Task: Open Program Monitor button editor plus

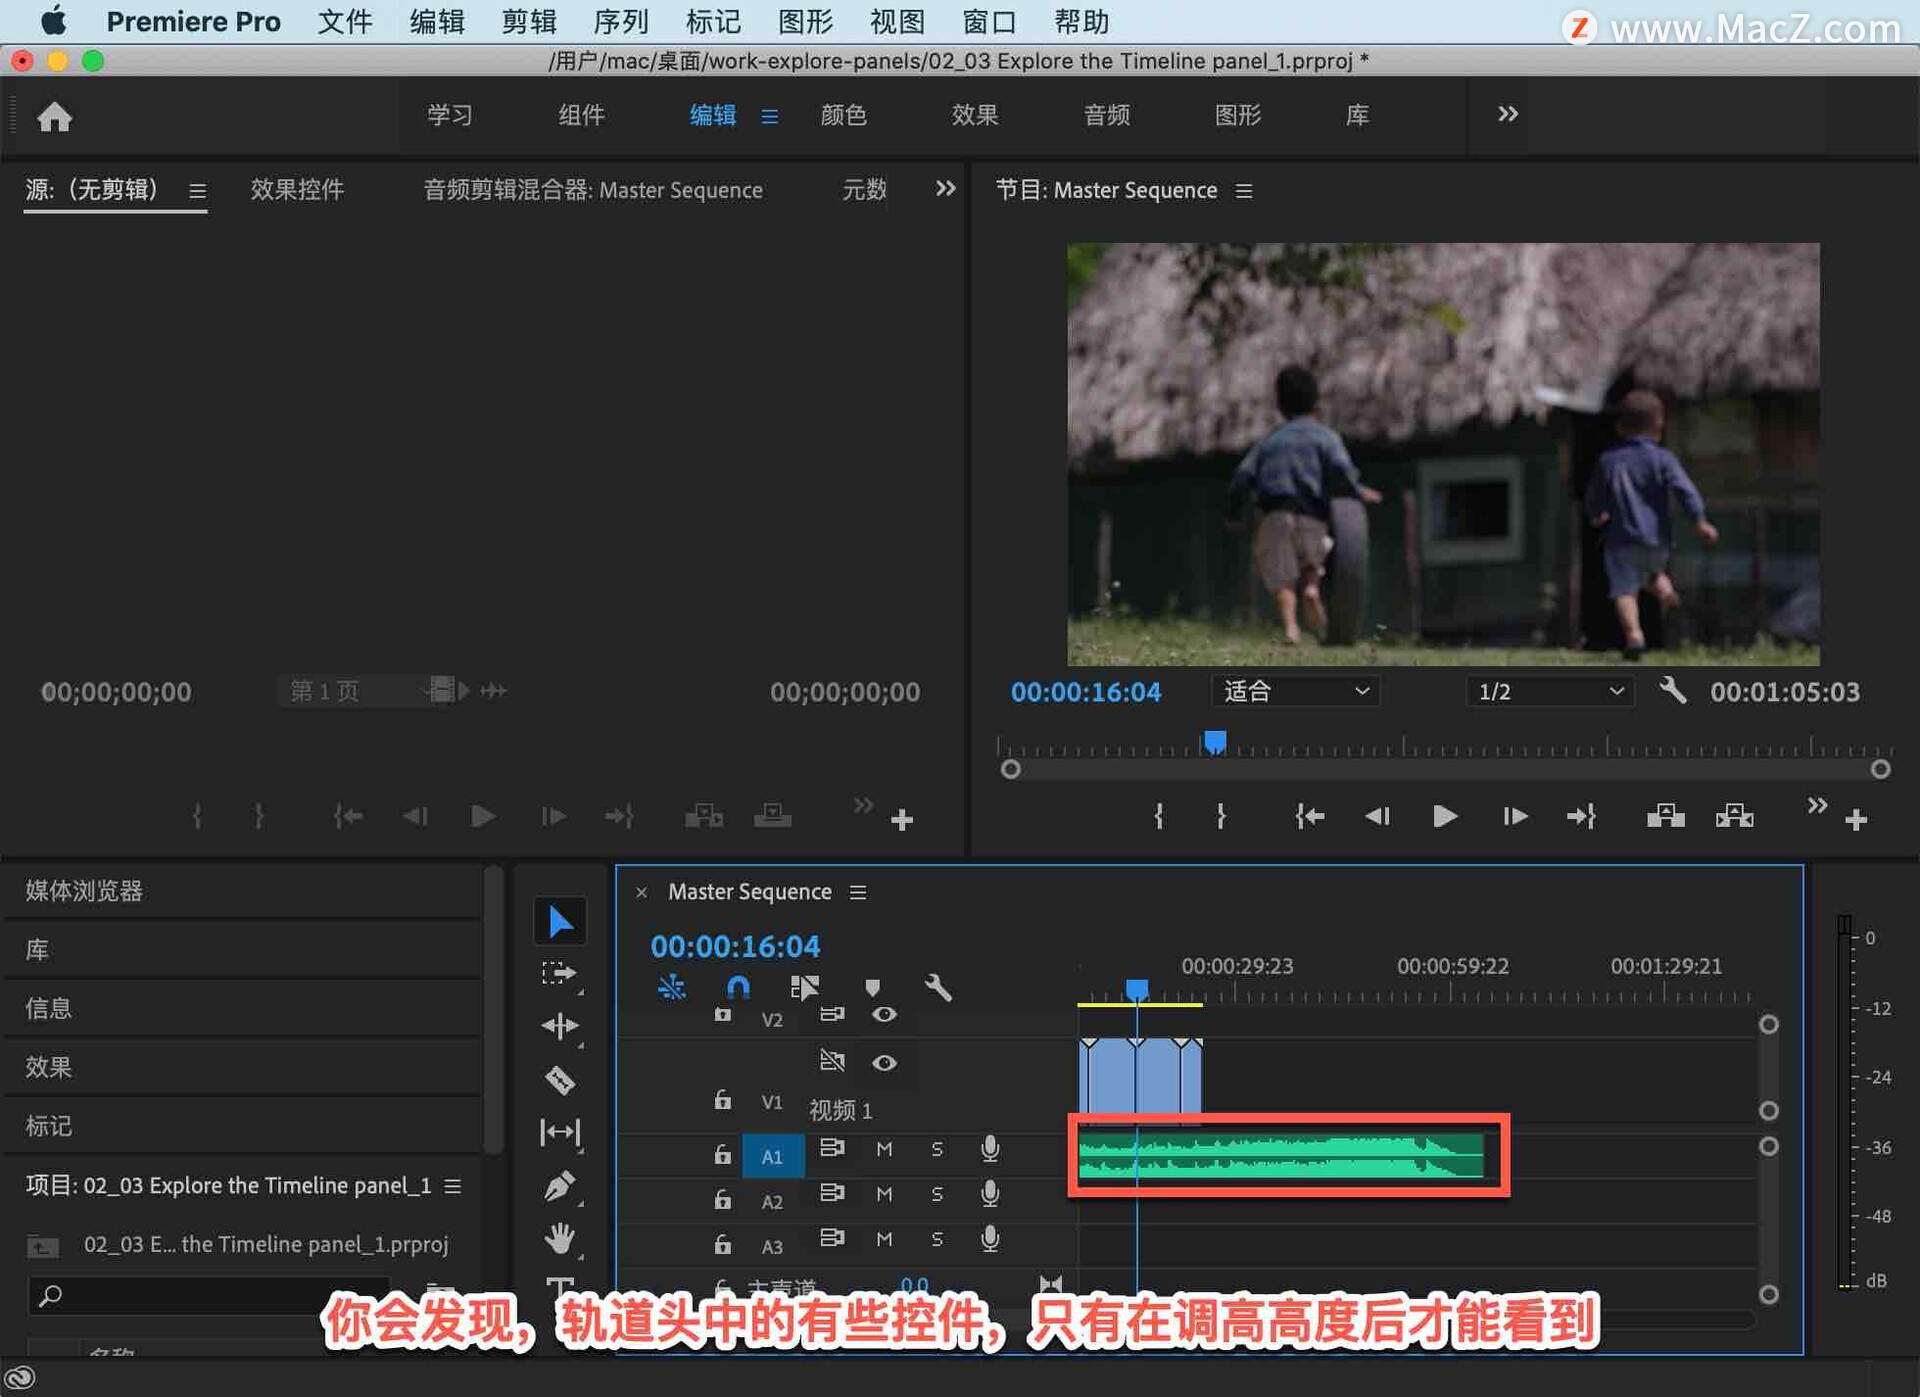Action: pyautogui.click(x=1856, y=820)
